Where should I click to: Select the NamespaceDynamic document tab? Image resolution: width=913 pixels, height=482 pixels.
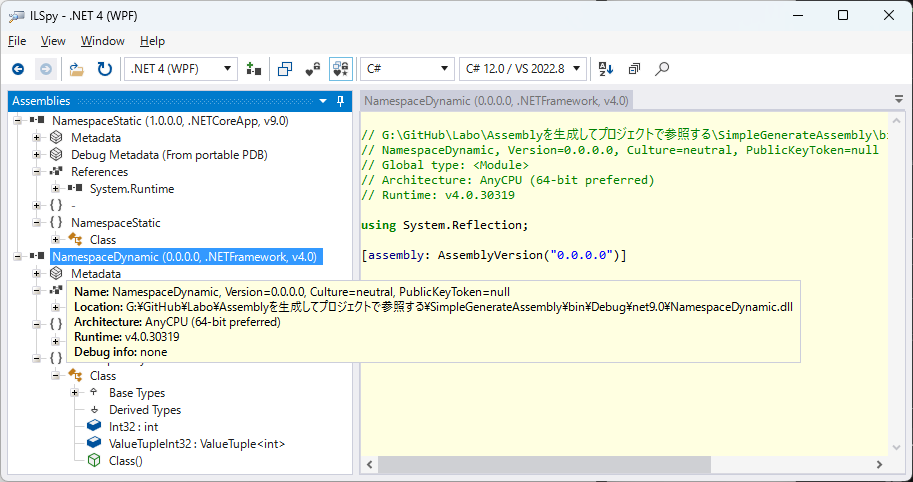tap(496, 101)
